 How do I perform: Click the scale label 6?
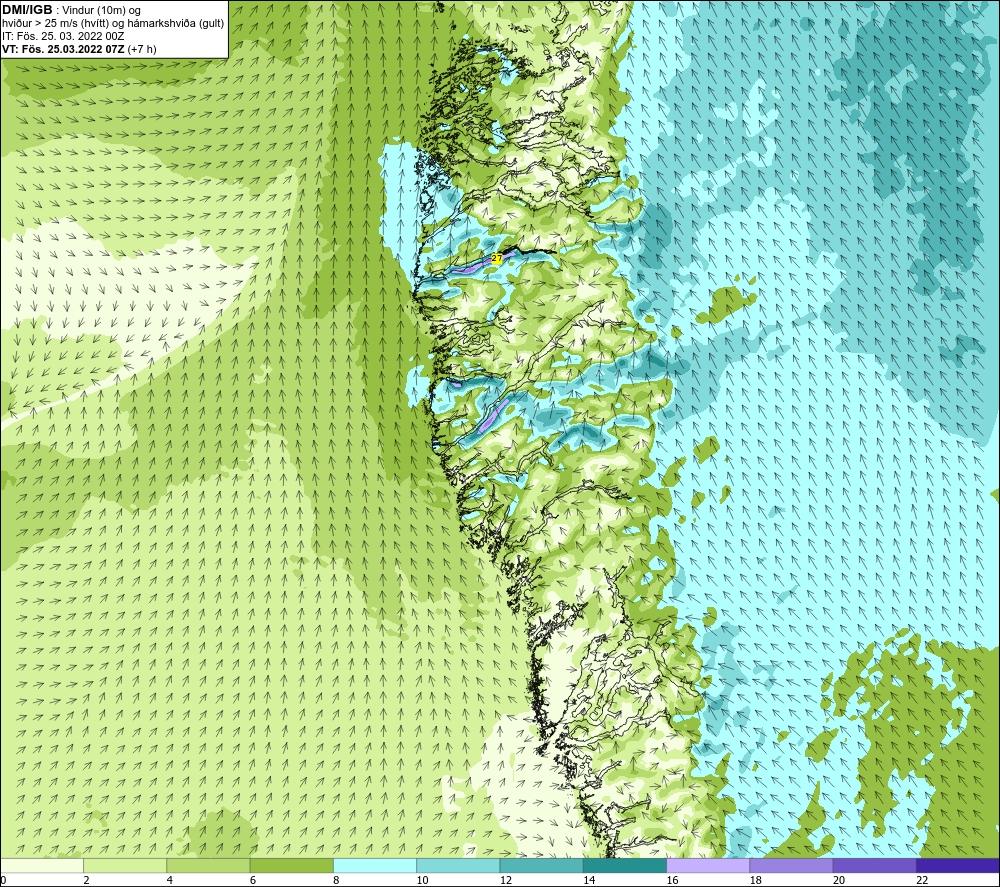(253, 880)
